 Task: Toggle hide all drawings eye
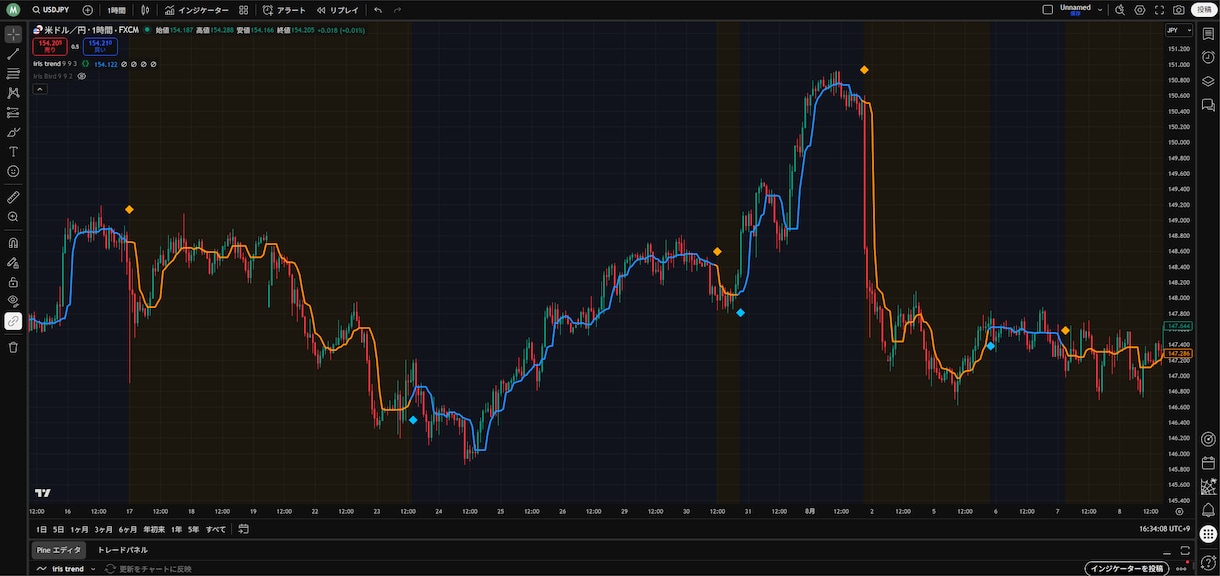tap(13, 301)
